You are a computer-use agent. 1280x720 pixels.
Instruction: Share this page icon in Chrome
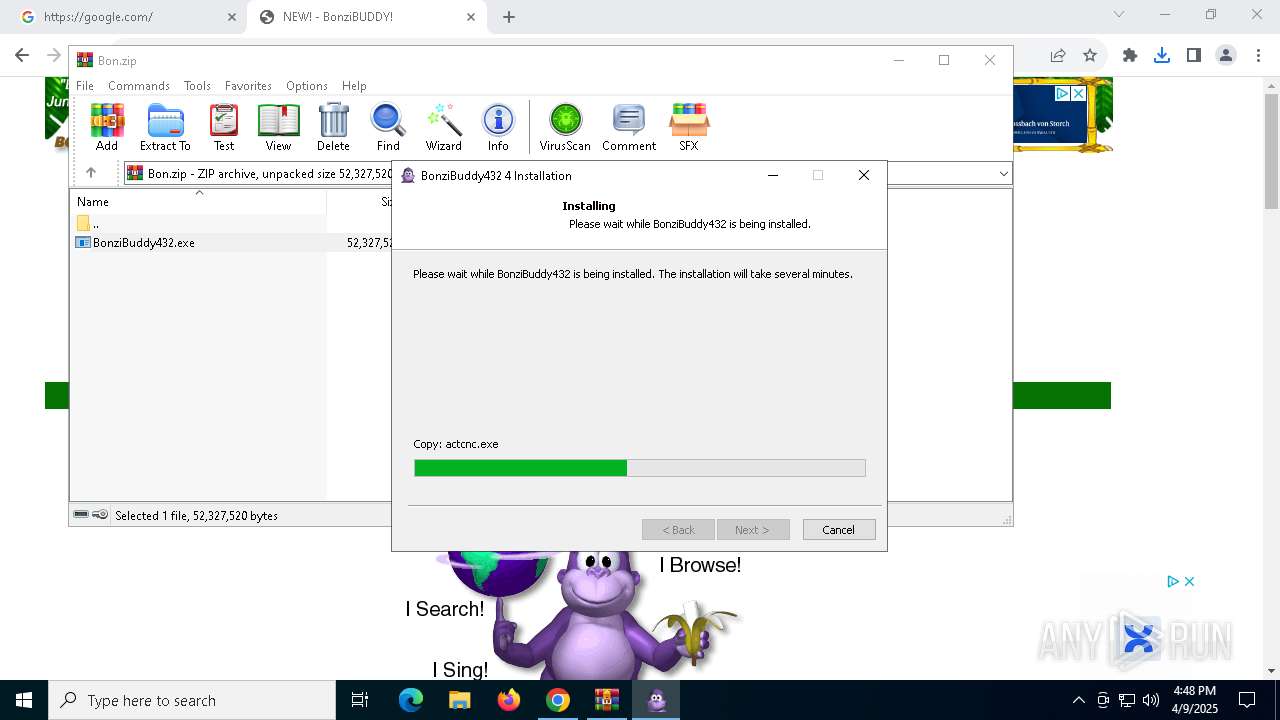(x=1058, y=55)
